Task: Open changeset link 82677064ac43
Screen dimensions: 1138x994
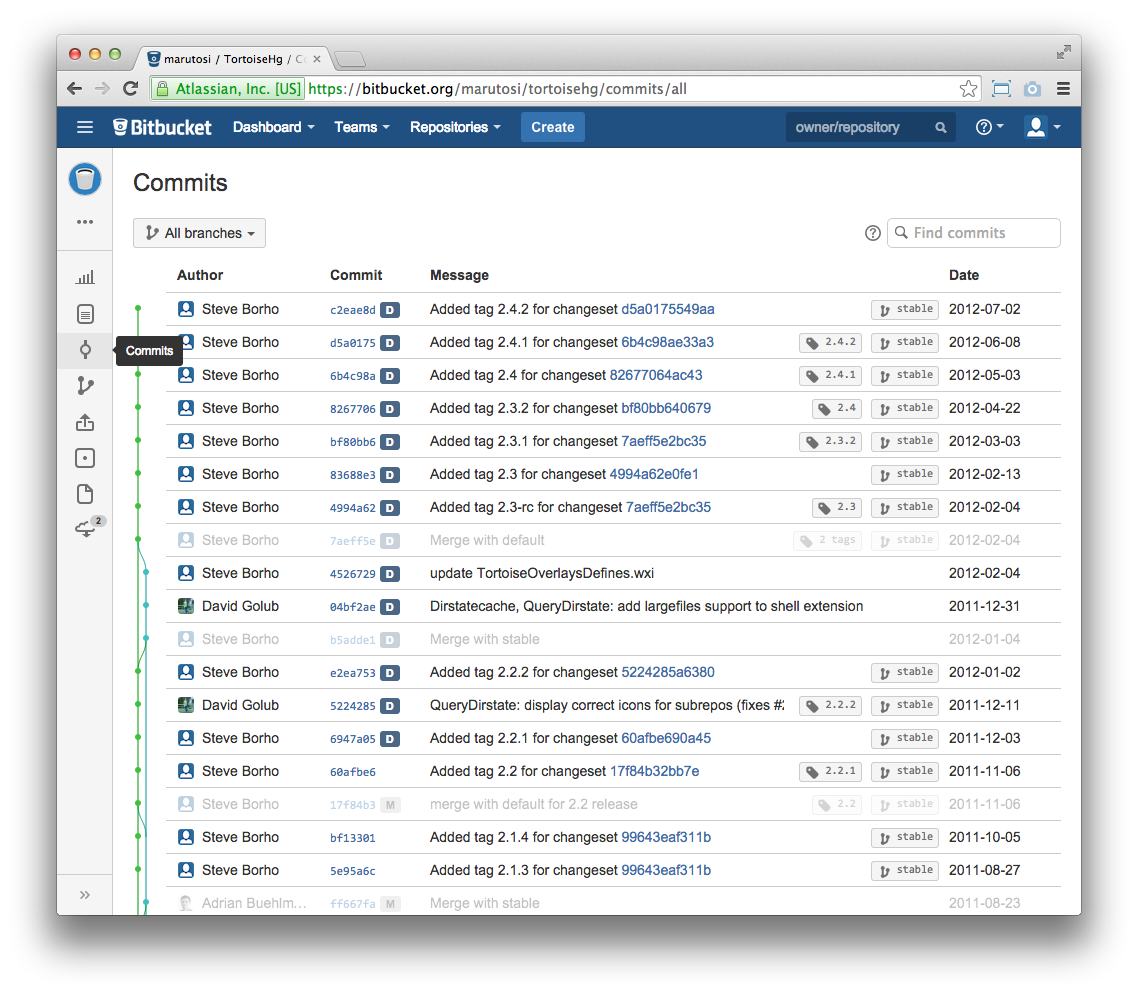Action: (x=656, y=376)
